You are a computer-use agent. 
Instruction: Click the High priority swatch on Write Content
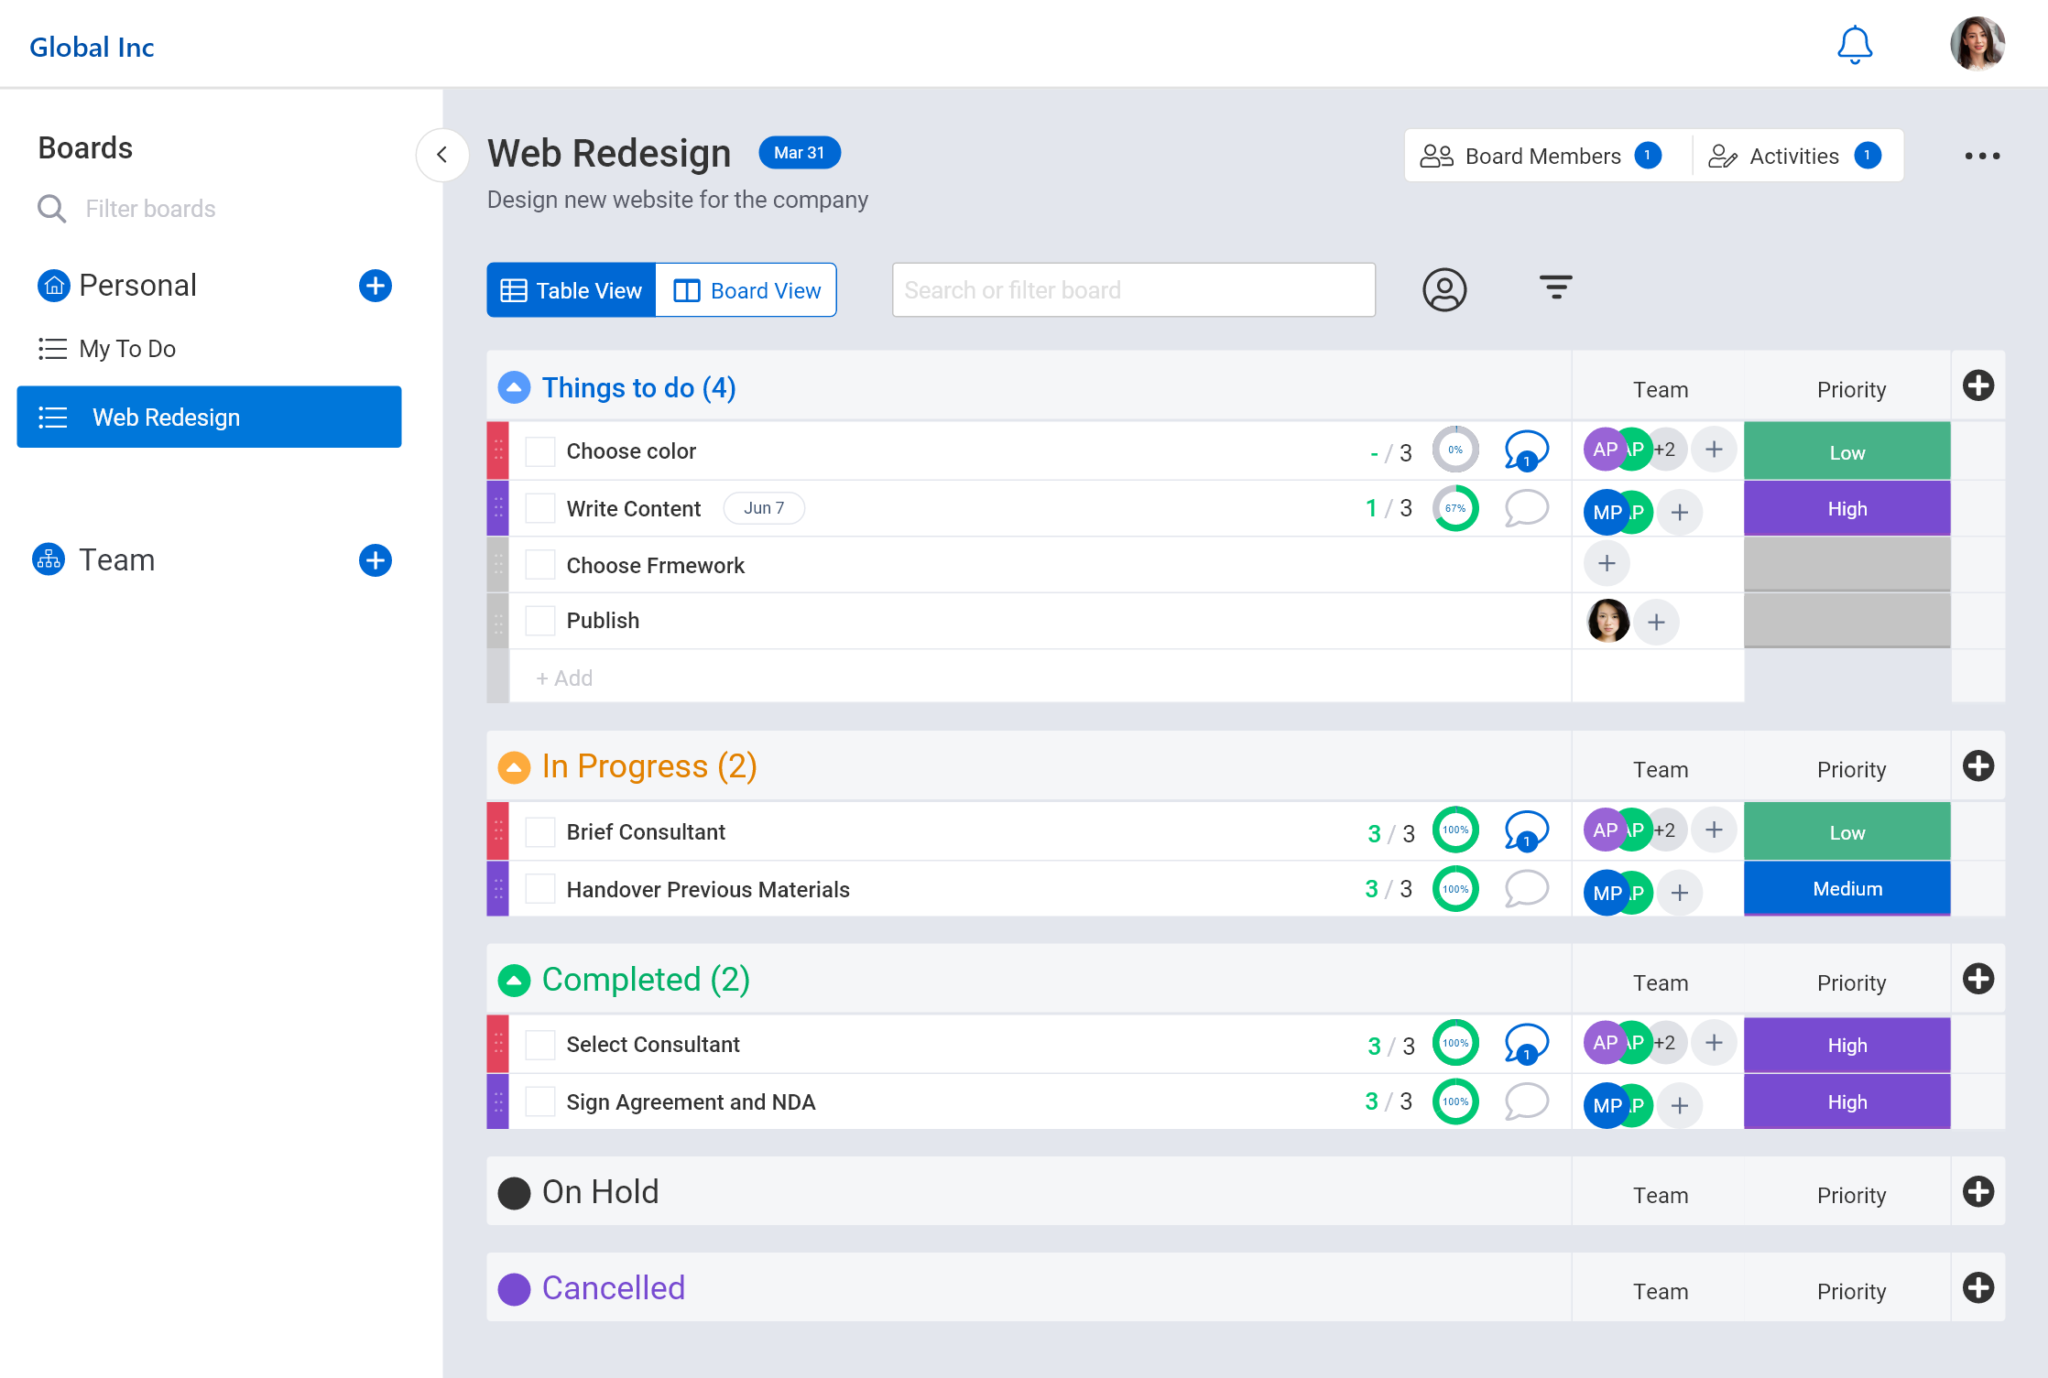click(x=1845, y=508)
